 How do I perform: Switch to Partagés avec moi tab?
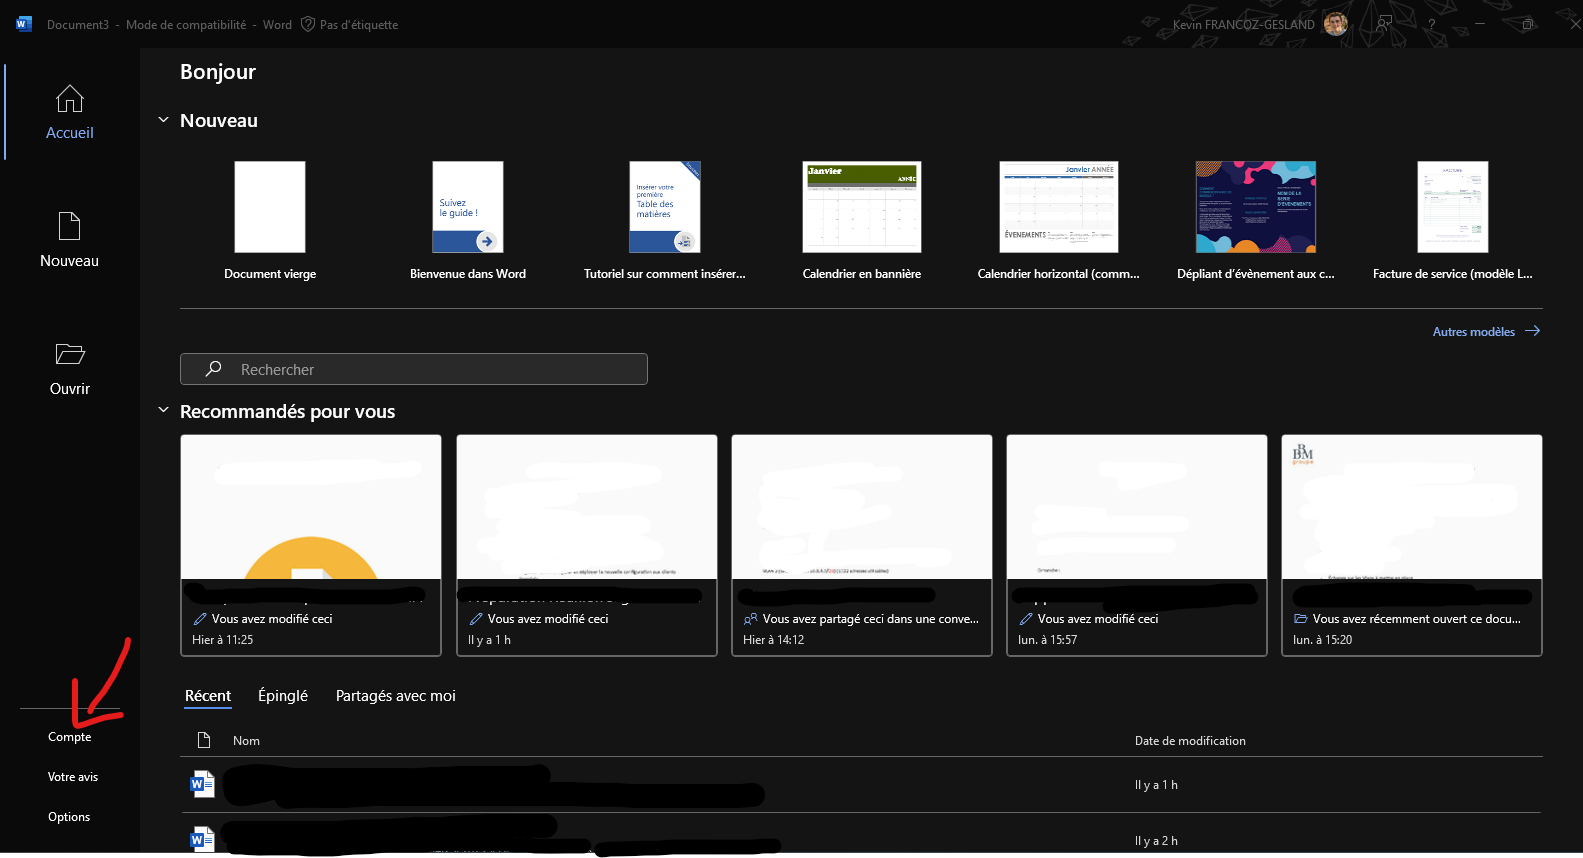click(x=395, y=696)
